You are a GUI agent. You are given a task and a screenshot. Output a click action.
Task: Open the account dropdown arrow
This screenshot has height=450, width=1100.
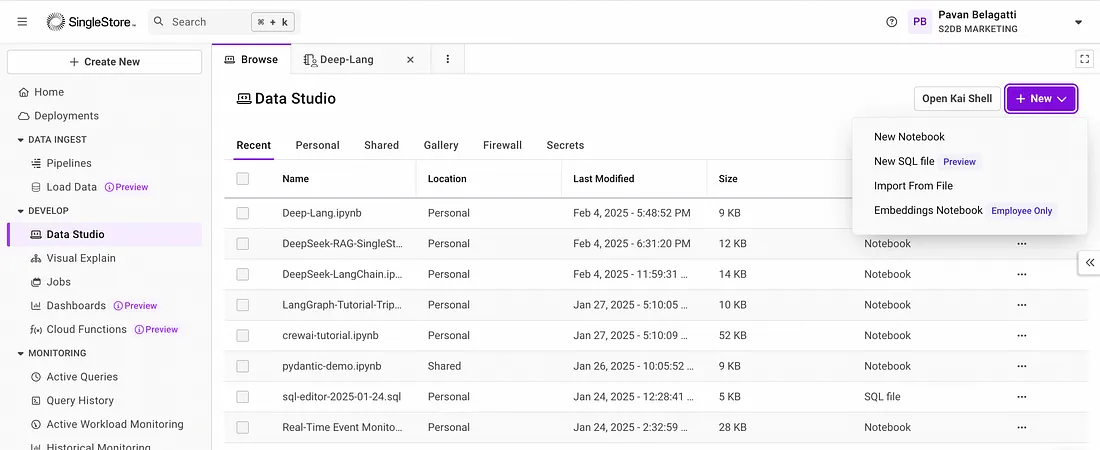[1078, 22]
